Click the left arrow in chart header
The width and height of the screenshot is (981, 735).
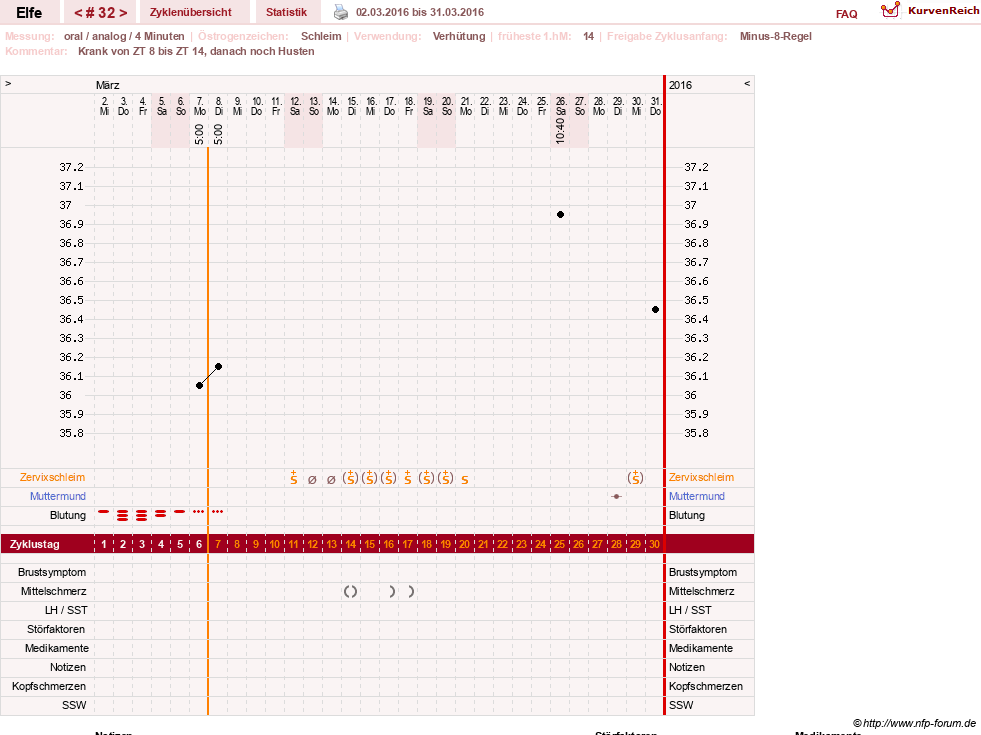8,84
